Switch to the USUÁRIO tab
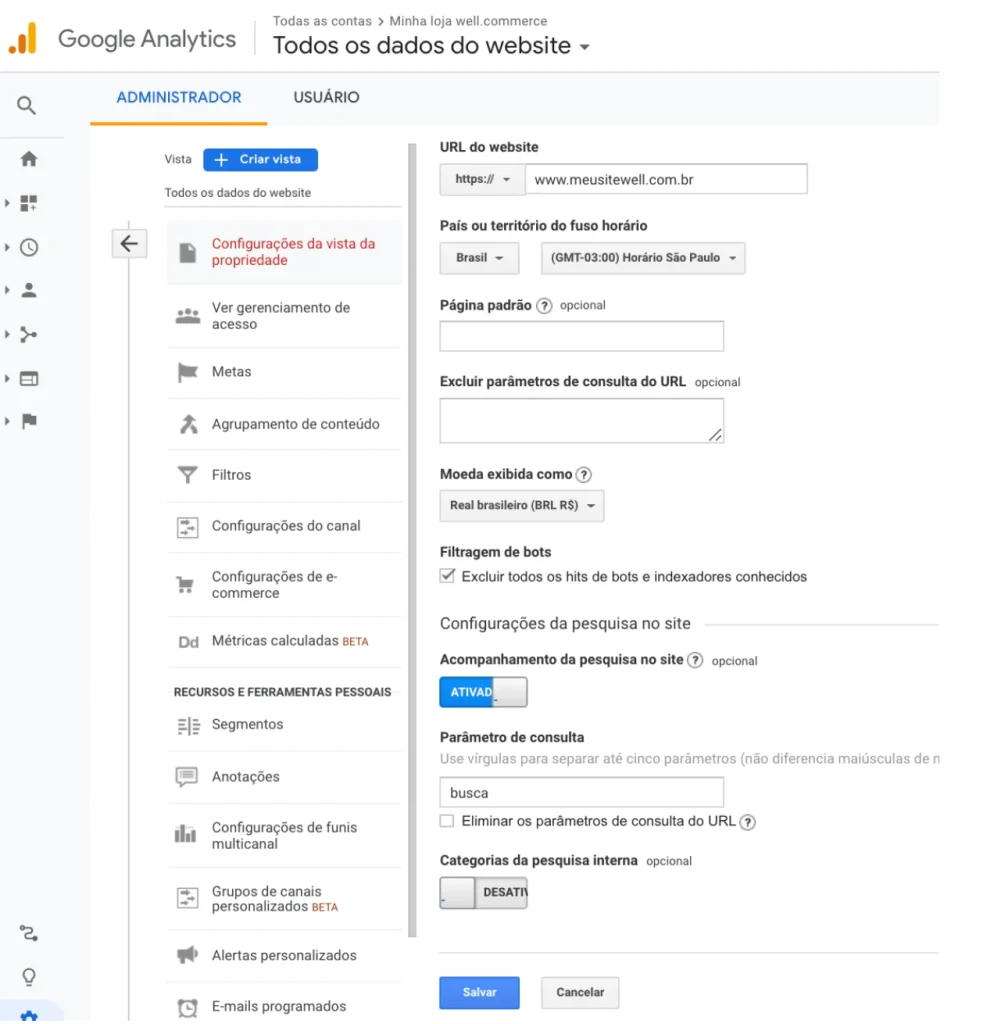Screen dimensions: 994x1024 pyautogui.click(x=326, y=98)
